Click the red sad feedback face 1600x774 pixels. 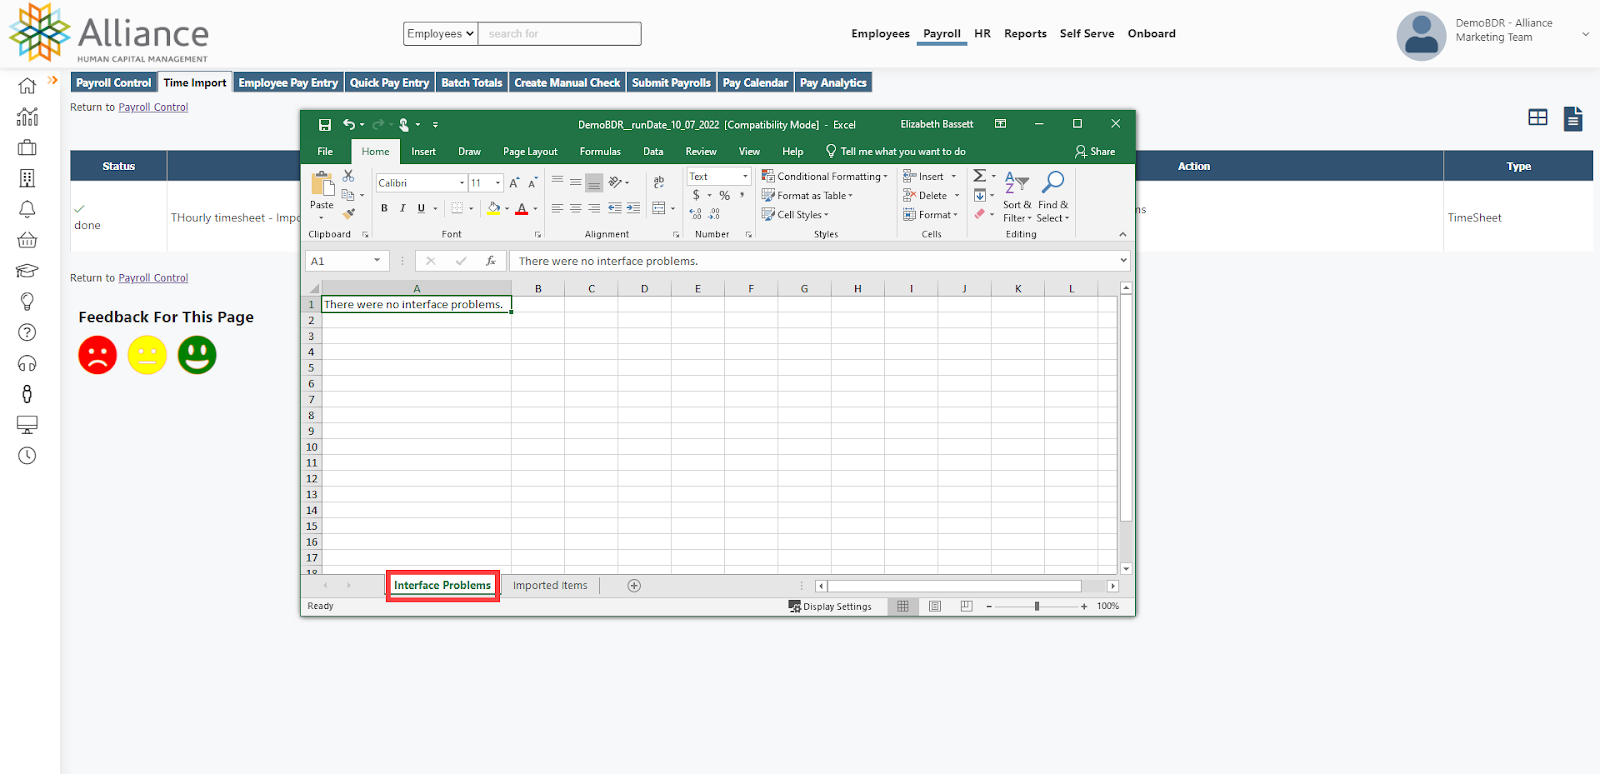(98, 355)
